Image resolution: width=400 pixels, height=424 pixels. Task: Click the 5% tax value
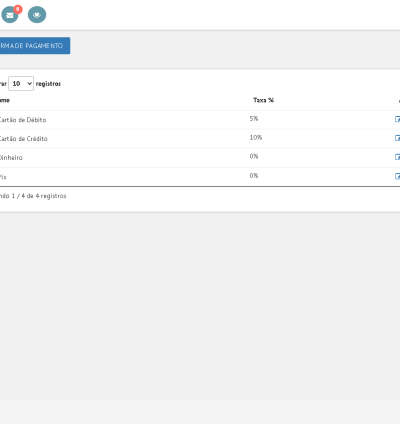(254, 119)
